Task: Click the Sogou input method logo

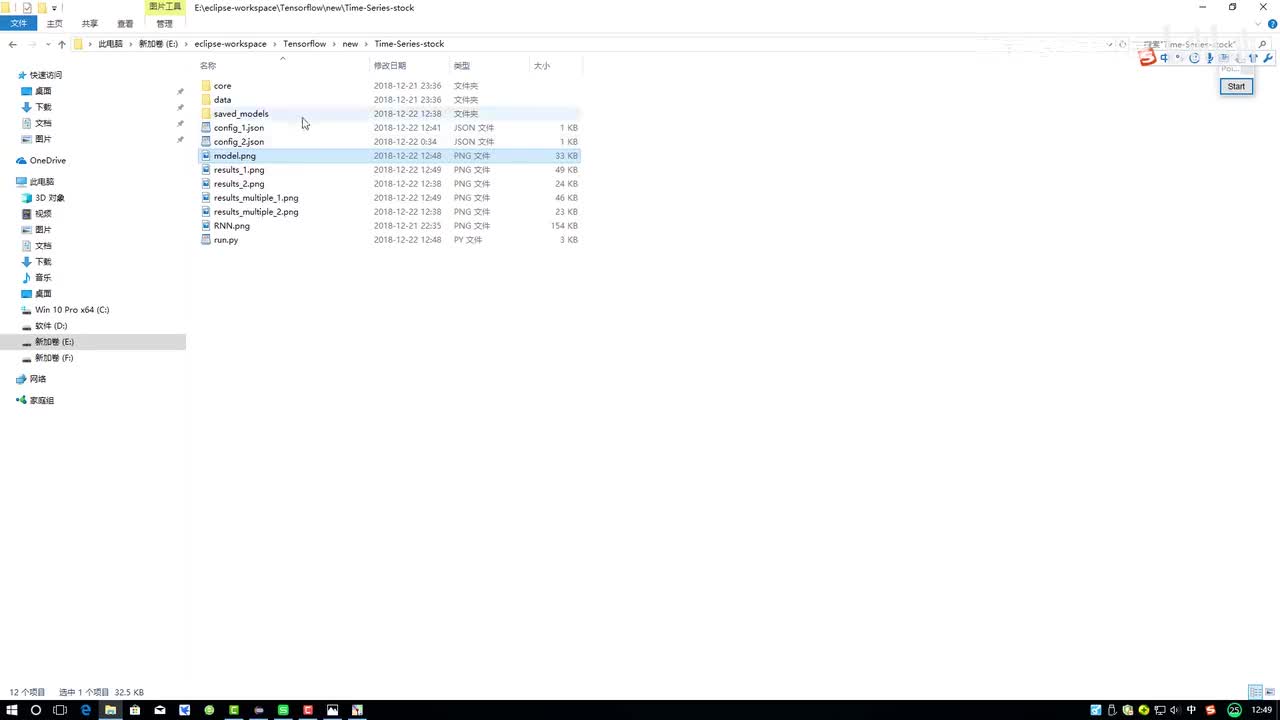Action: tap(1148, 58)
